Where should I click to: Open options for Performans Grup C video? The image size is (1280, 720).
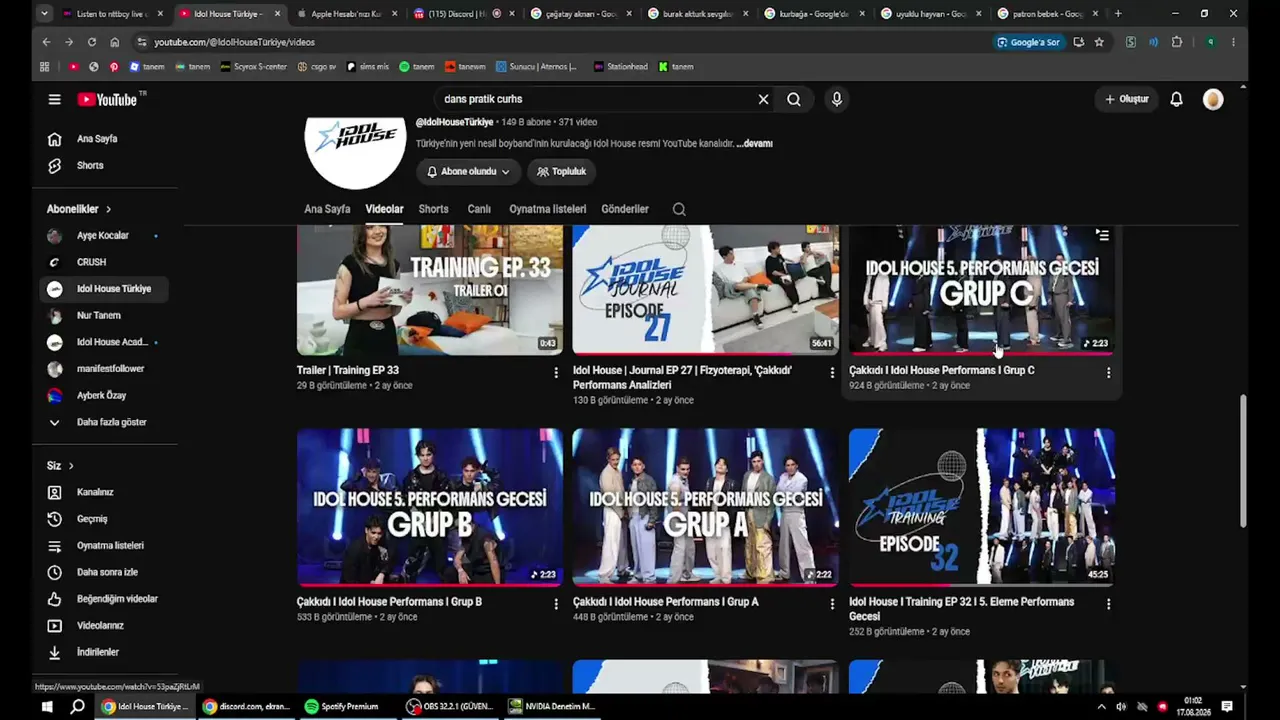click(1108, 372)
